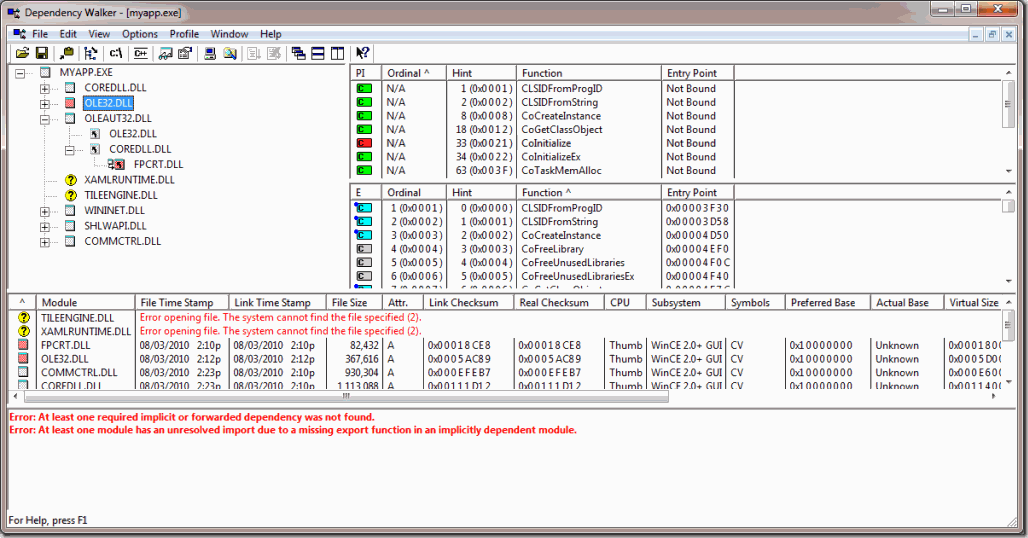Open the Profile menu

pos(184,34)
